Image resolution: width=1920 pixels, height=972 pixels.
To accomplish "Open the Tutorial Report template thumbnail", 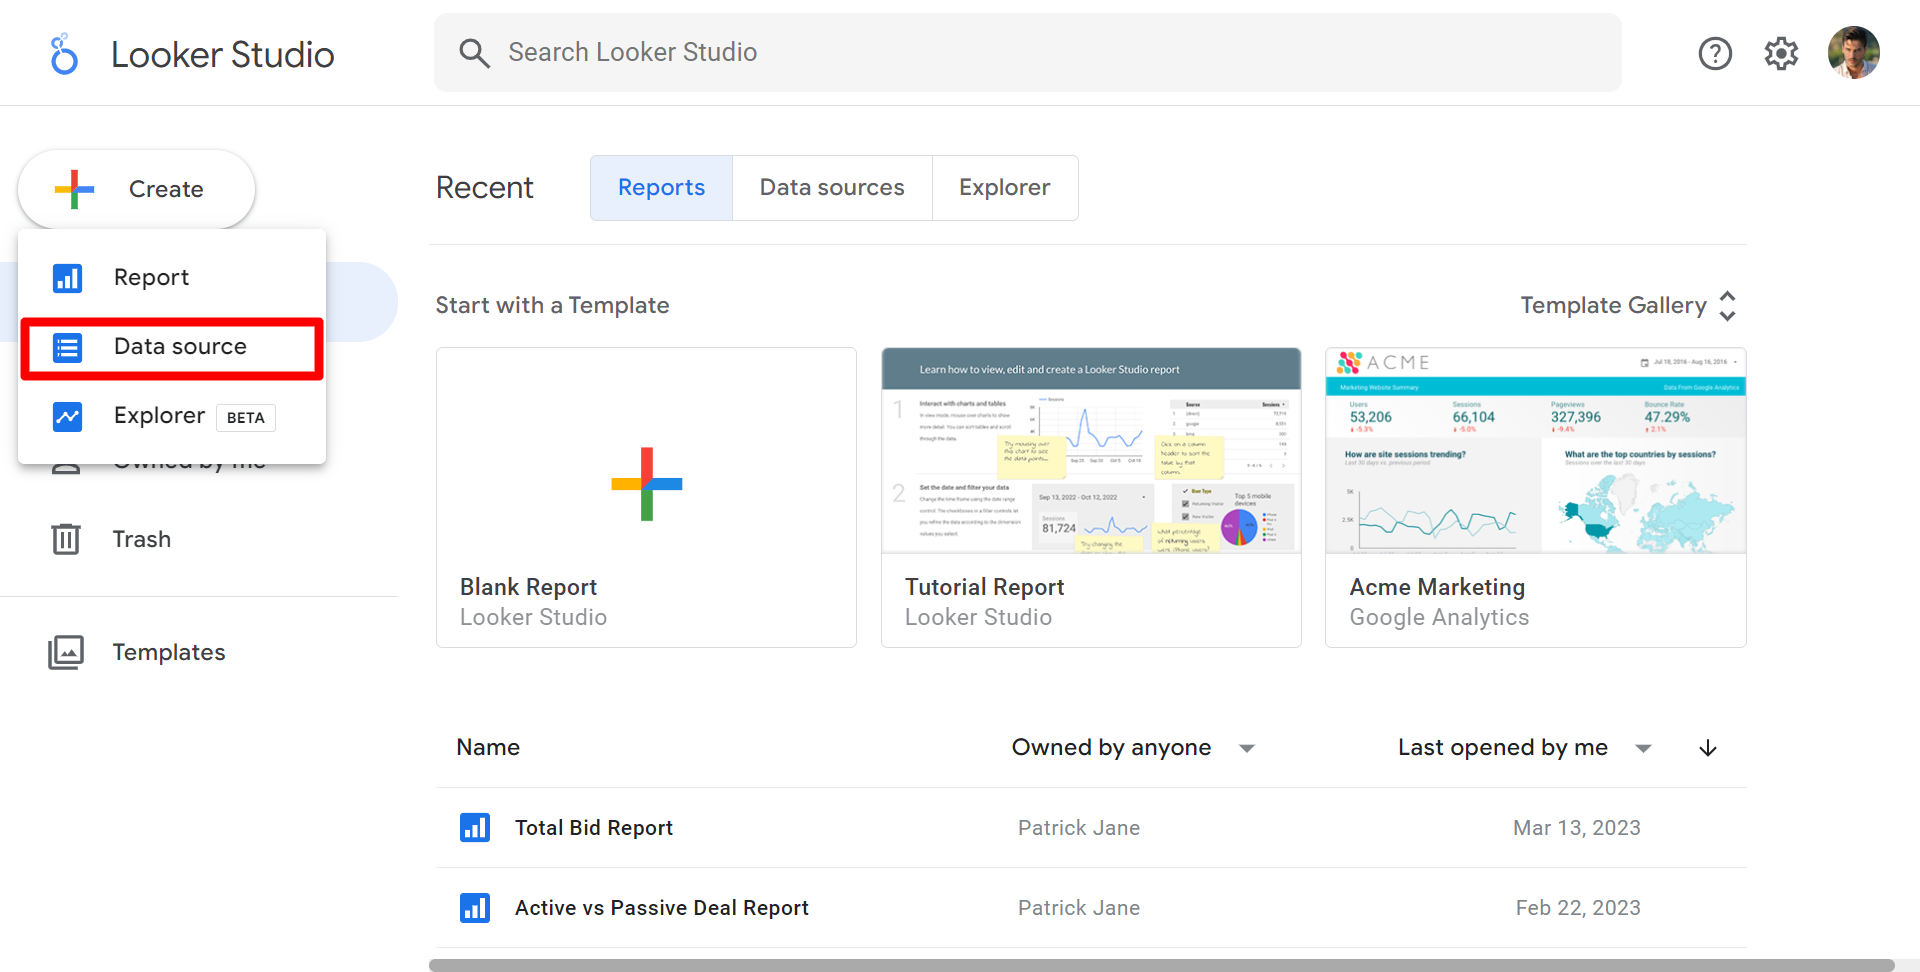I will click(x=1091, y=451).
